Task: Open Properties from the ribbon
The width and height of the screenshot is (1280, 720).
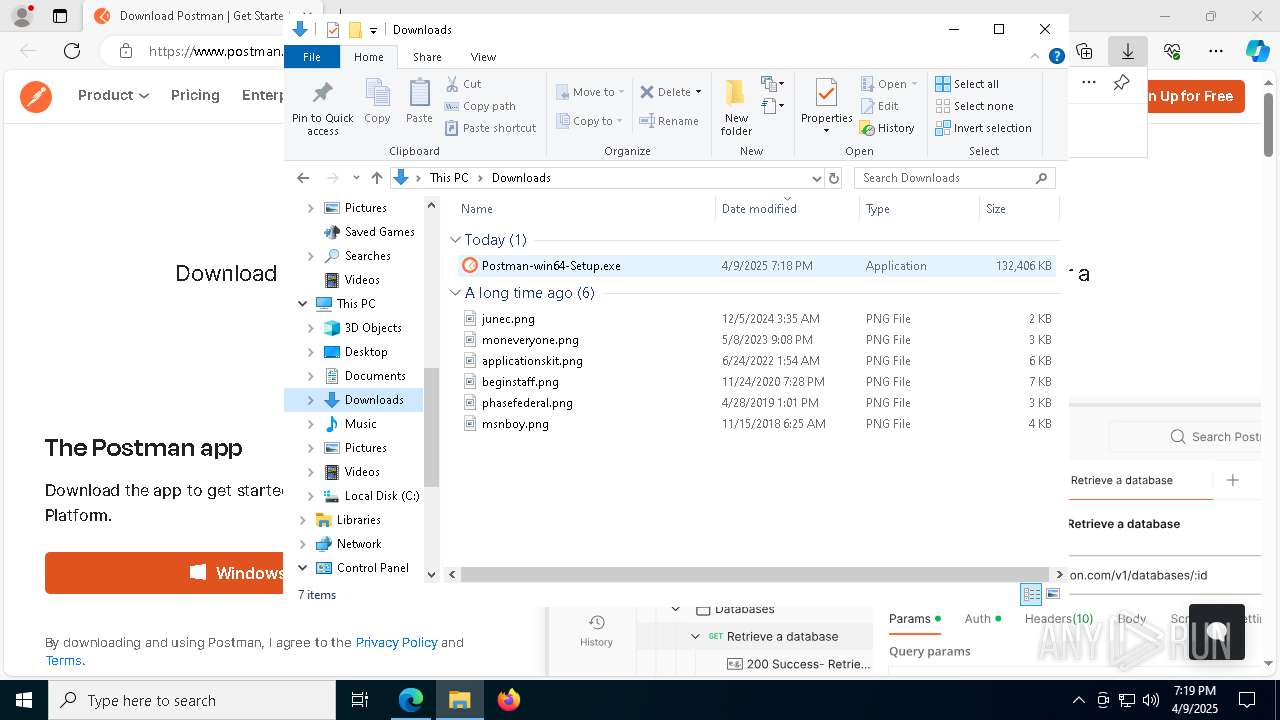Action: point(826,107)
